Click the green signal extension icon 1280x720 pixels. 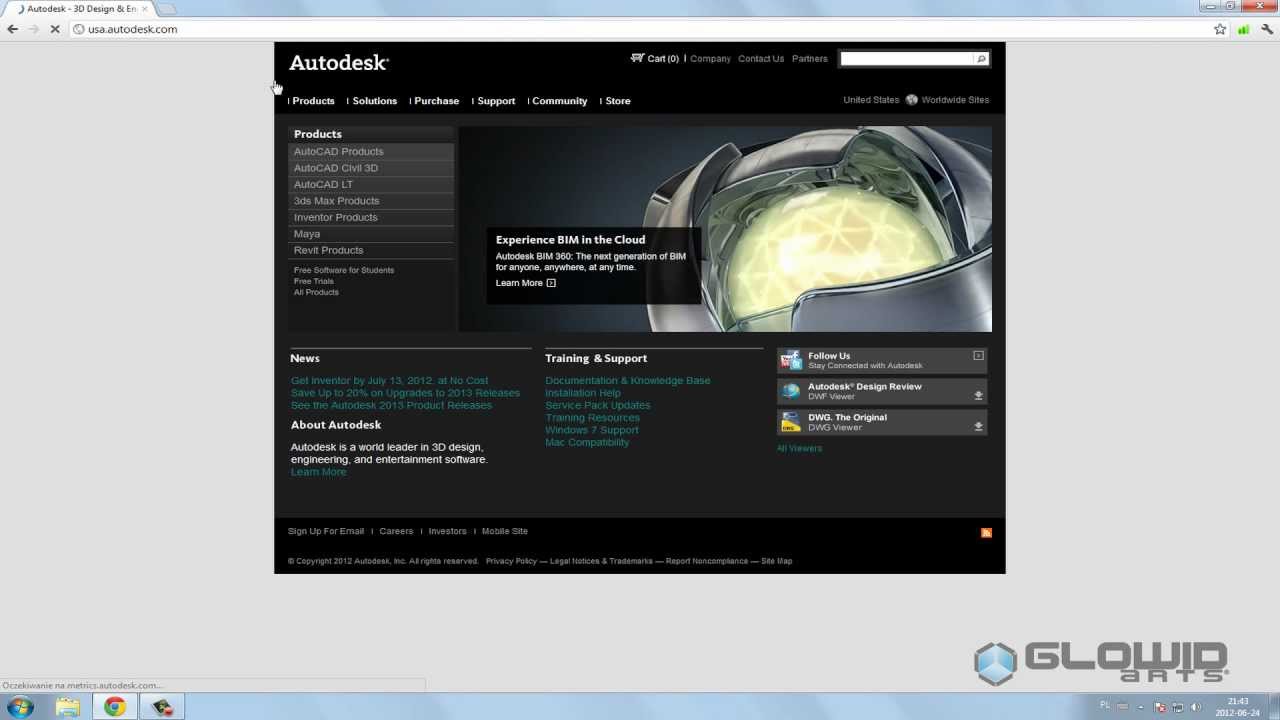click(1243, 29)
